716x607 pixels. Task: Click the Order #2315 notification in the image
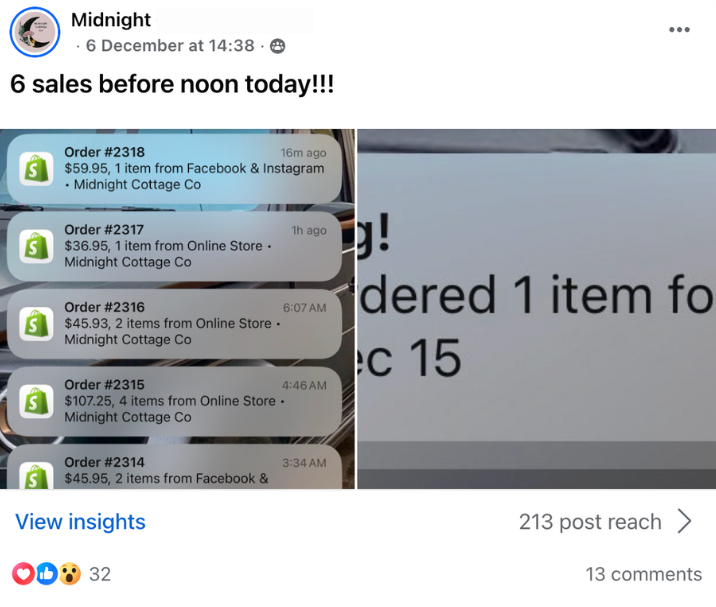point(174,401)
